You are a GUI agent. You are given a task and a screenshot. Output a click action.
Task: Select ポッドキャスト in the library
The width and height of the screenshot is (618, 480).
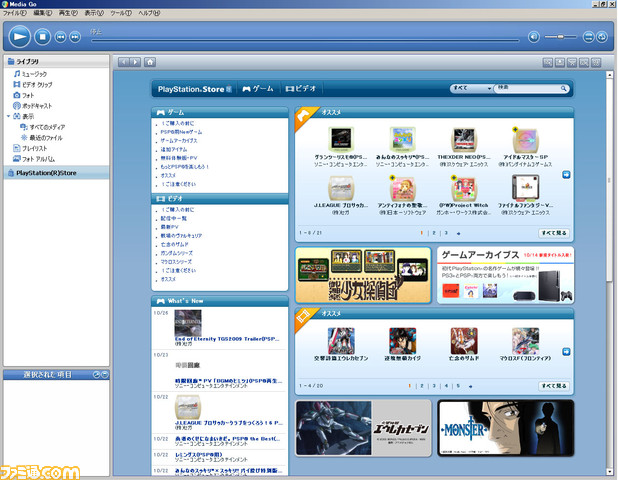click(32, 106)
